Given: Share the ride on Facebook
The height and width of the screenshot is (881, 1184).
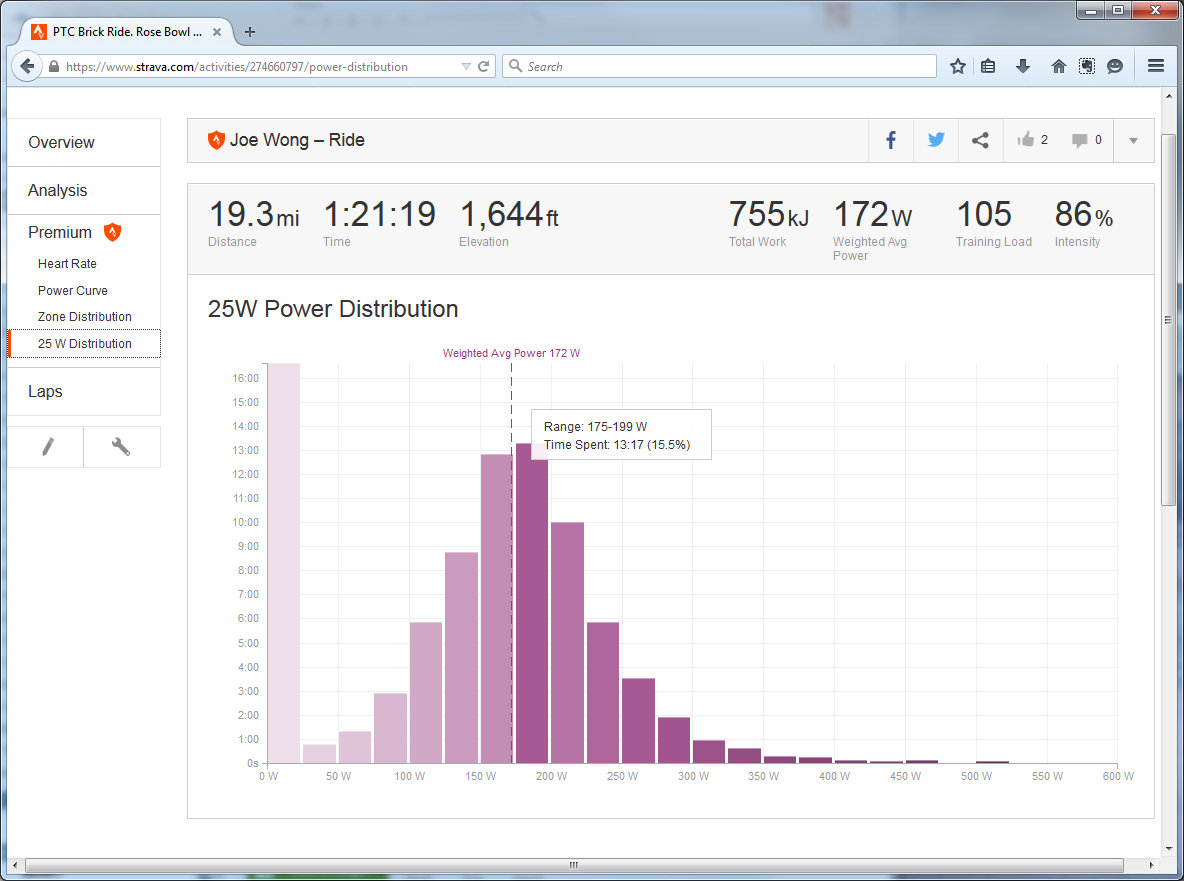Looking at the screenshot, I should point(891,140).
